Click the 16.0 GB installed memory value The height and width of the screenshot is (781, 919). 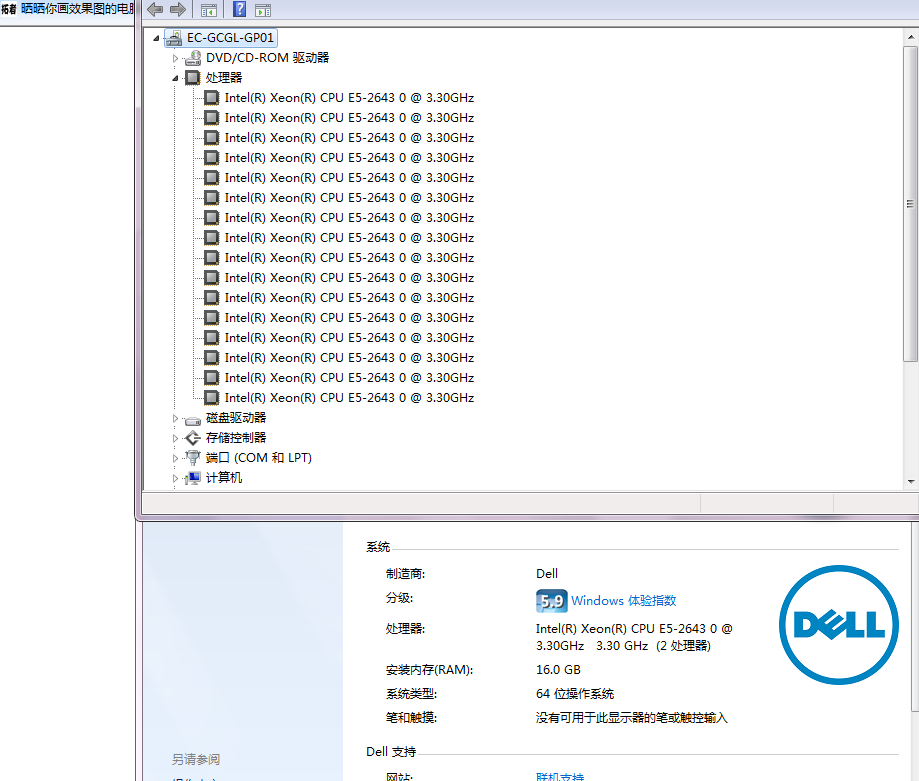[558, 670]
